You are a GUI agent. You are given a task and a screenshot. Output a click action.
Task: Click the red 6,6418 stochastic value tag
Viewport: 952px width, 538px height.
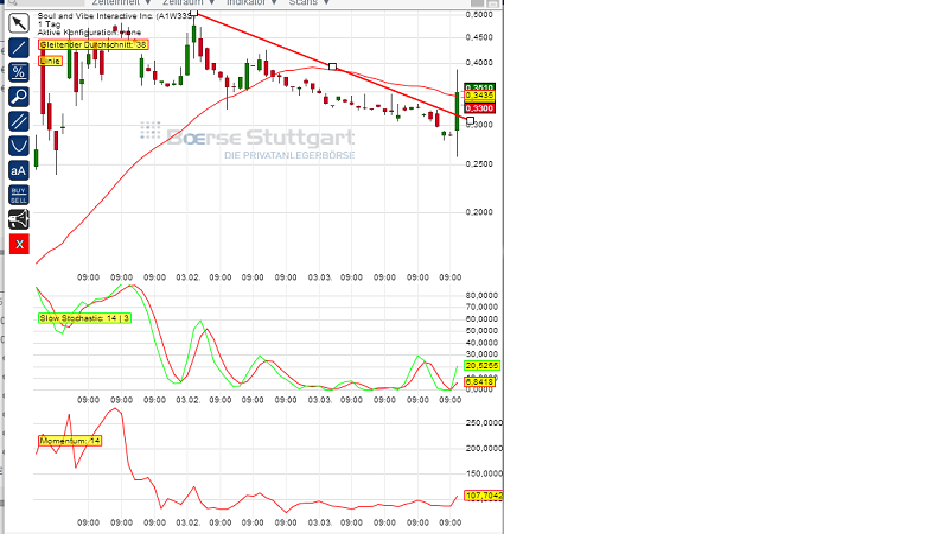tap(480, 382)
